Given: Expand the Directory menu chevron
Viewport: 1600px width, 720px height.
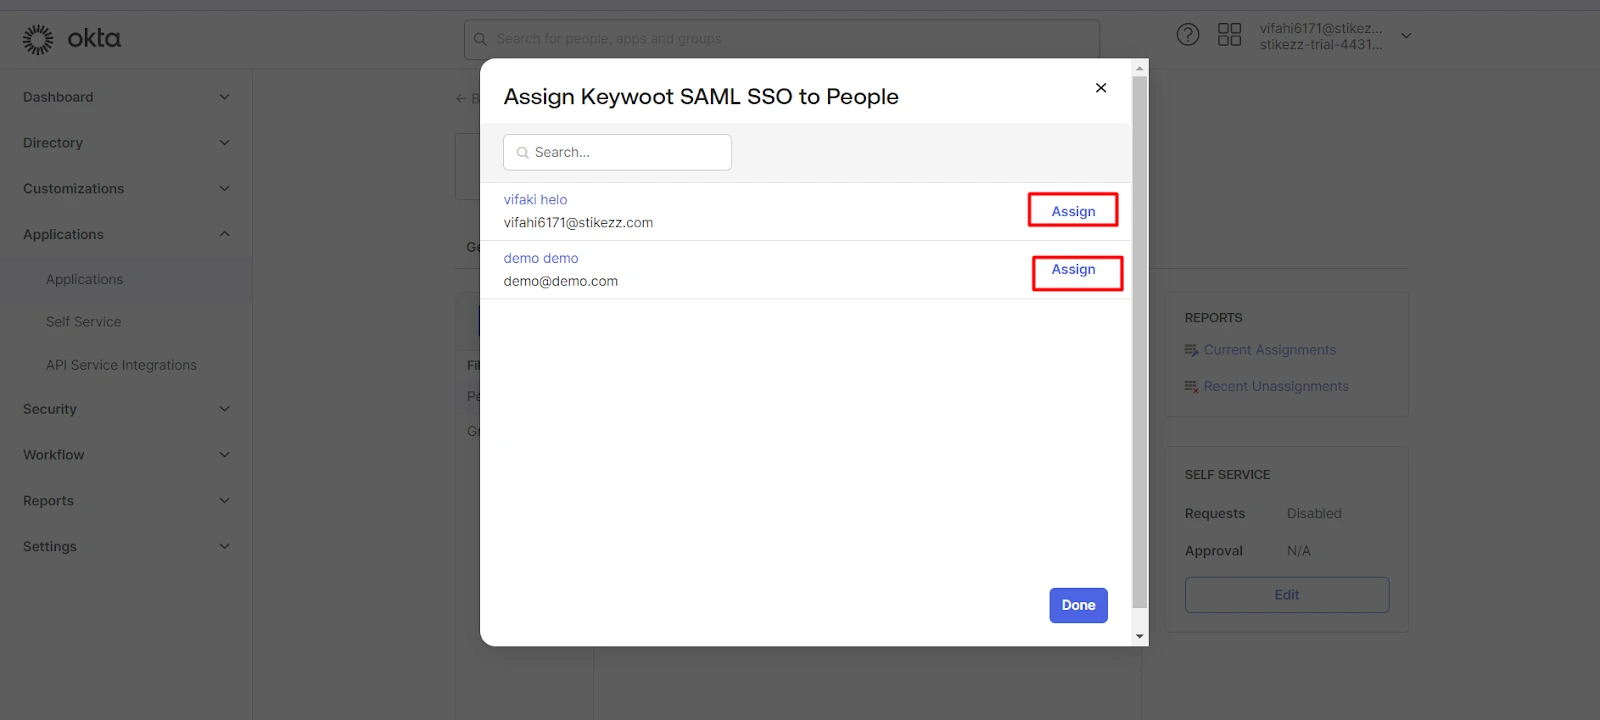Looking at the screenshot, I should (224, 143).
